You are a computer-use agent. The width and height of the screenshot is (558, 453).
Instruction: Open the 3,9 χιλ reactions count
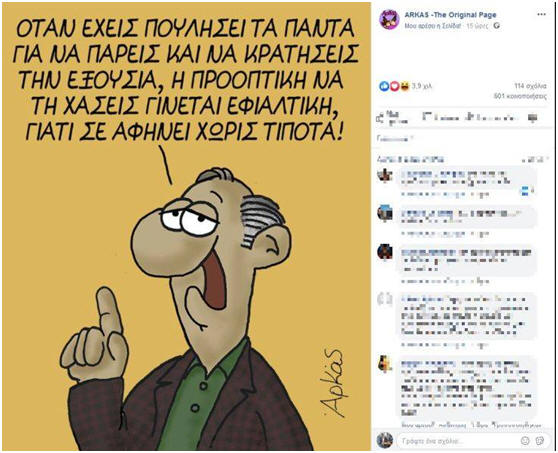[421, 86]
